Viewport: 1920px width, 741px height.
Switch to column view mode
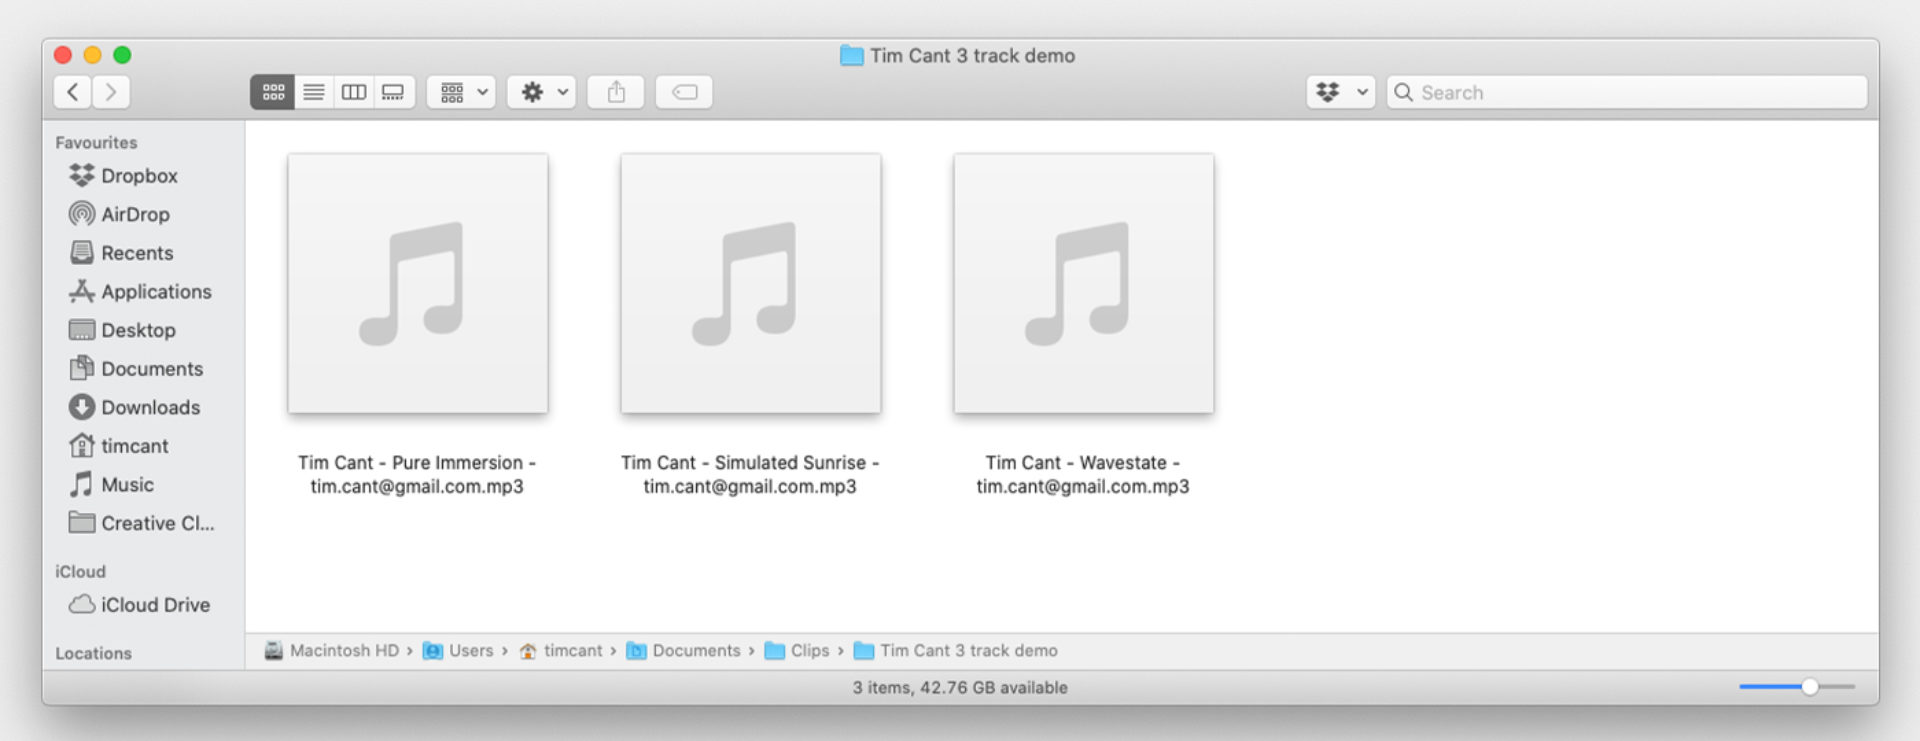(354, 92)
